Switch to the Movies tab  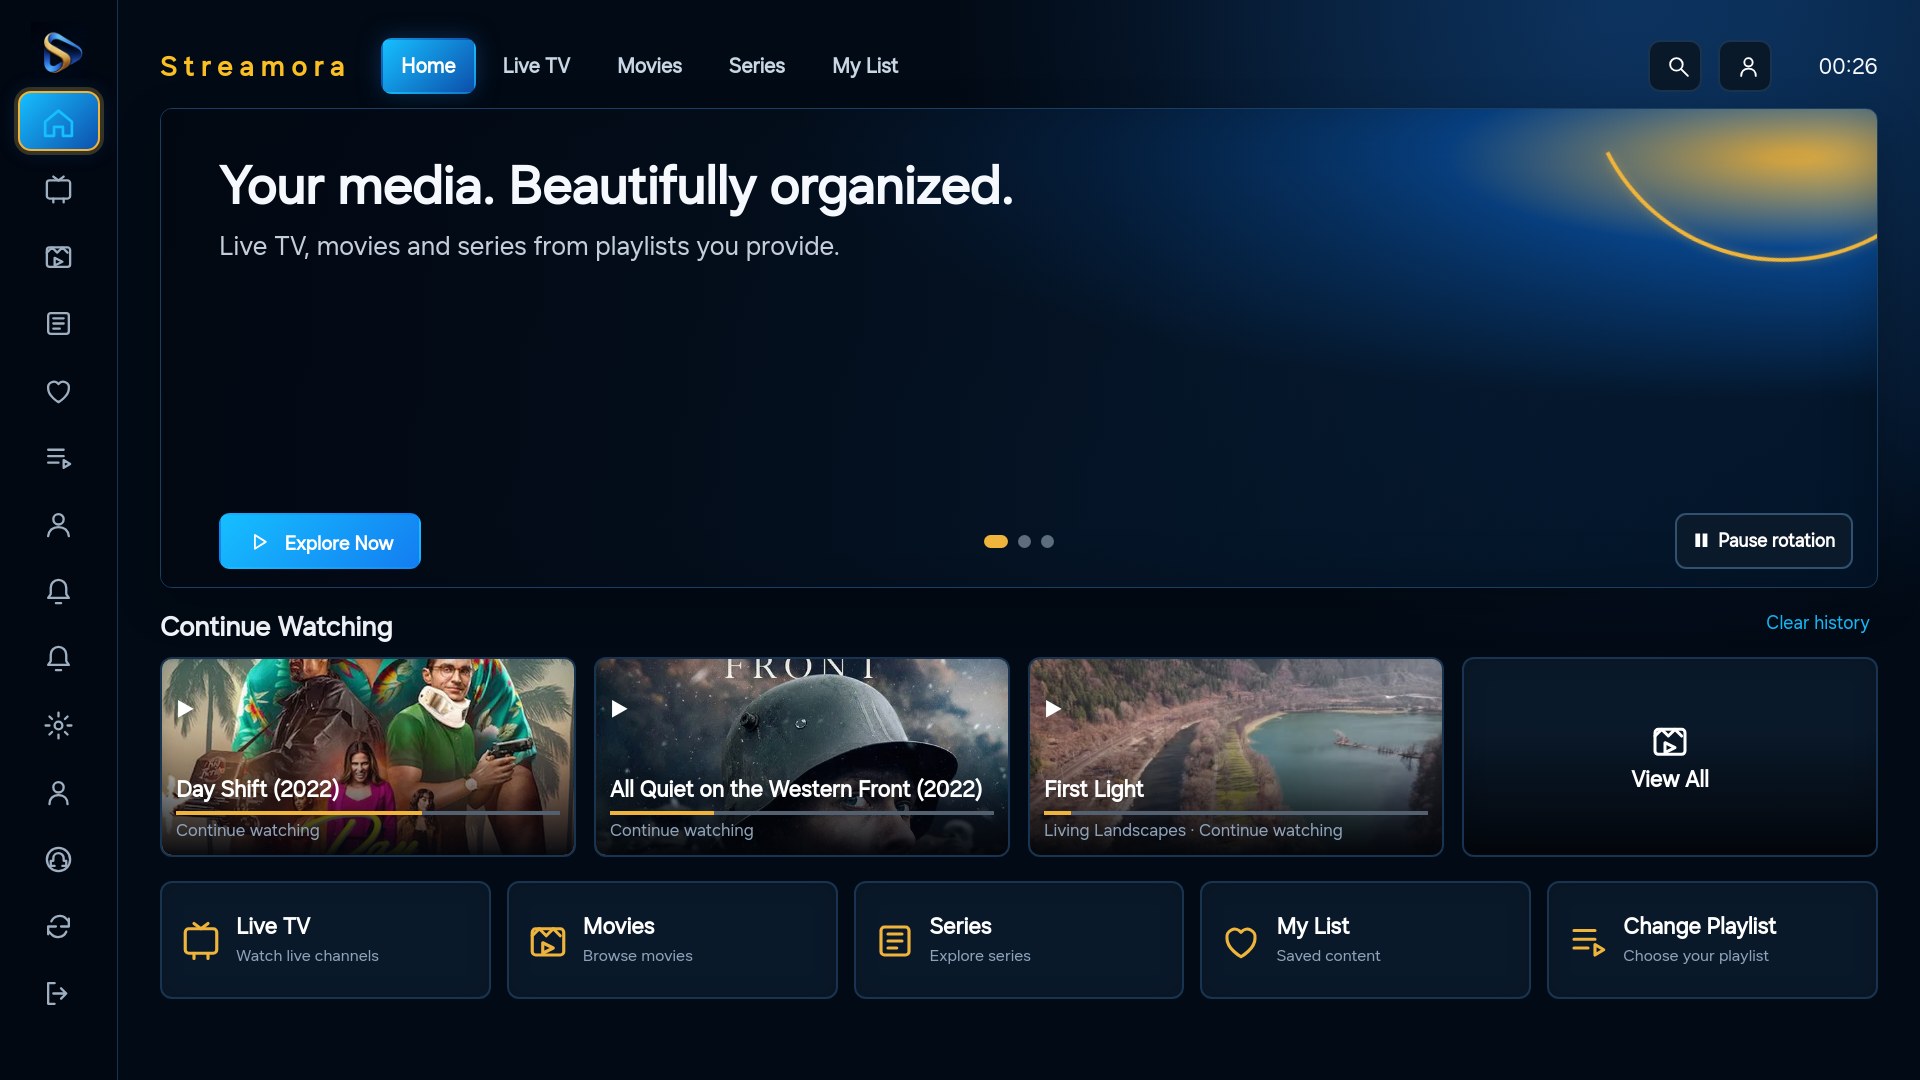pyautogui.click(x=649, y=66)
